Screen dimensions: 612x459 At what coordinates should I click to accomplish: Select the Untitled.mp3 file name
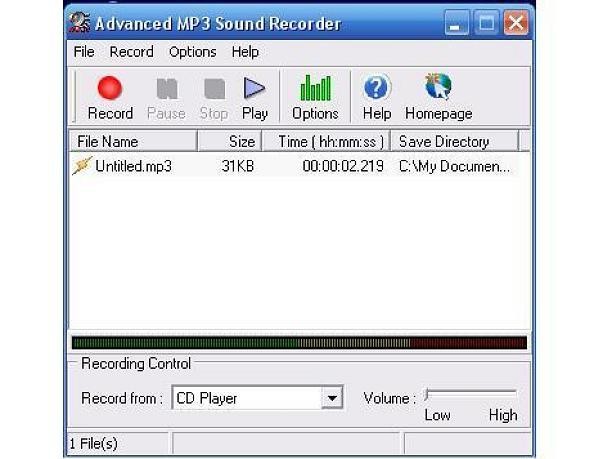point(133,166)
